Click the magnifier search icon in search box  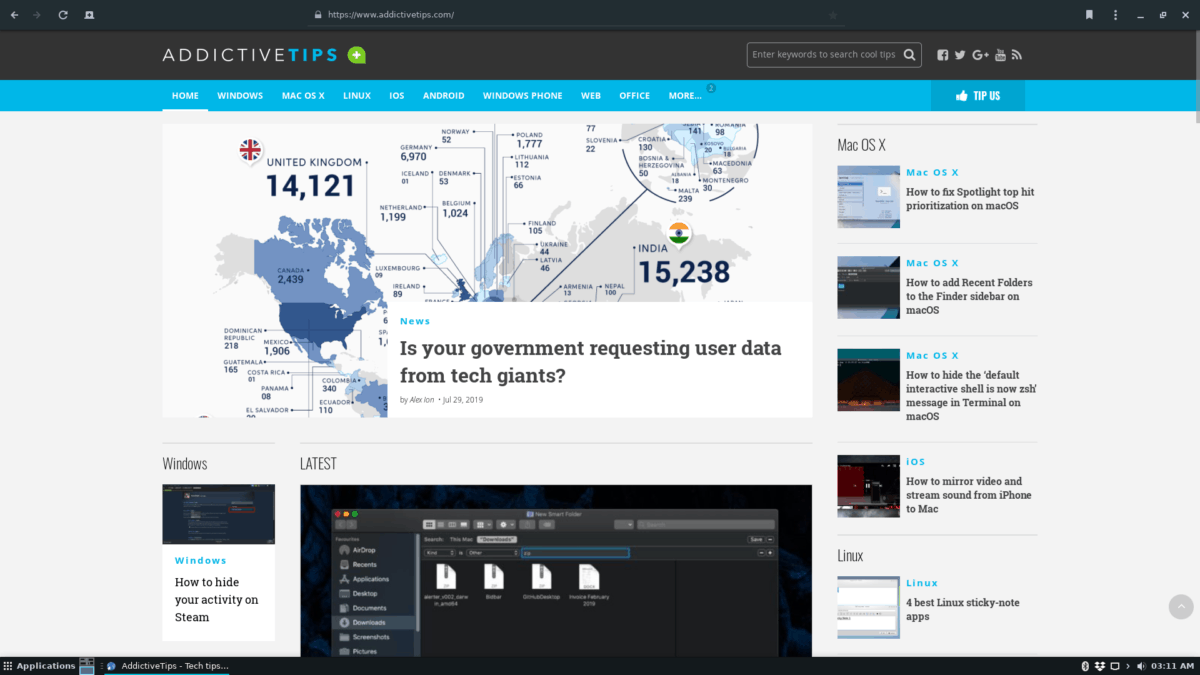909,55
